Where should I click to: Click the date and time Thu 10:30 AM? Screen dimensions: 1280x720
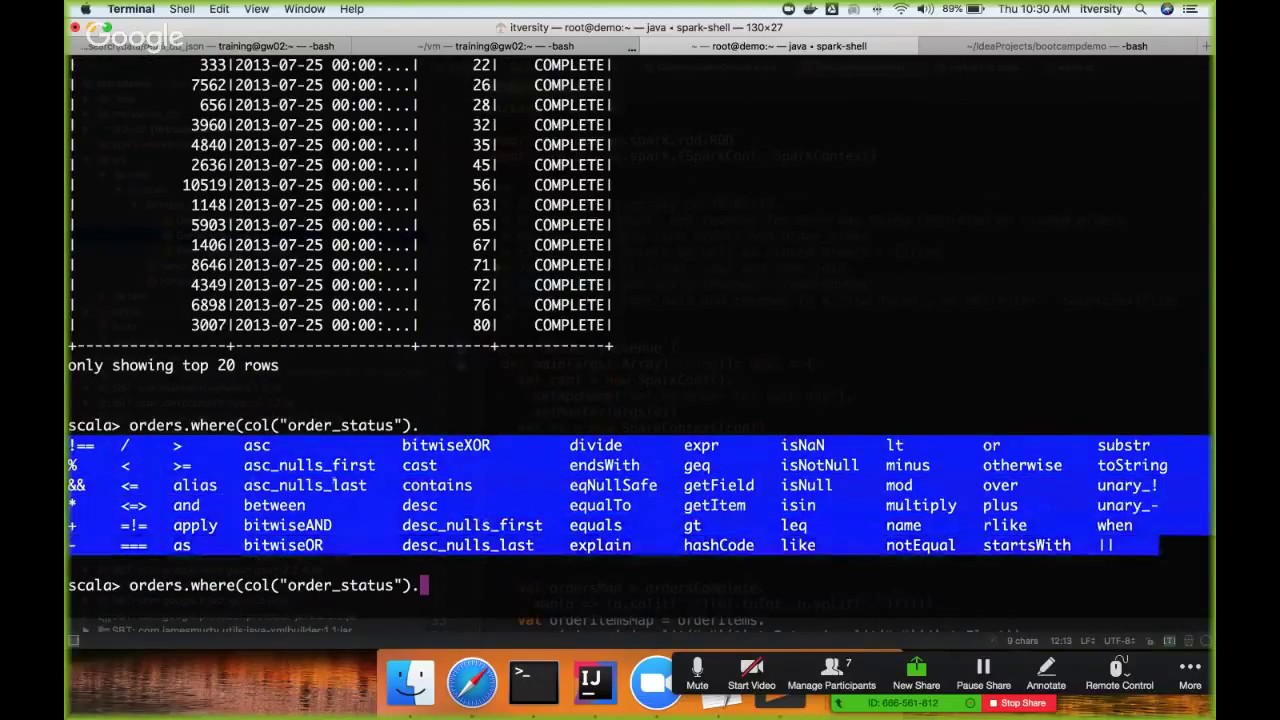[x=1034, y=9]
